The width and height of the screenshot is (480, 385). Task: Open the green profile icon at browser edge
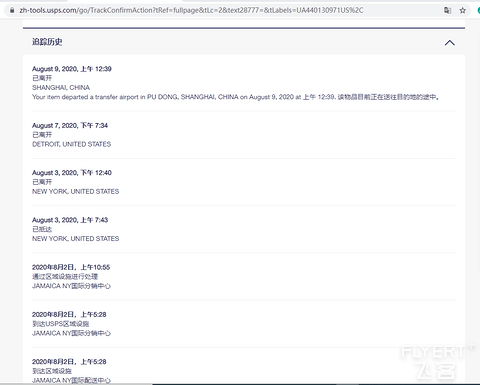coord(478,10)
